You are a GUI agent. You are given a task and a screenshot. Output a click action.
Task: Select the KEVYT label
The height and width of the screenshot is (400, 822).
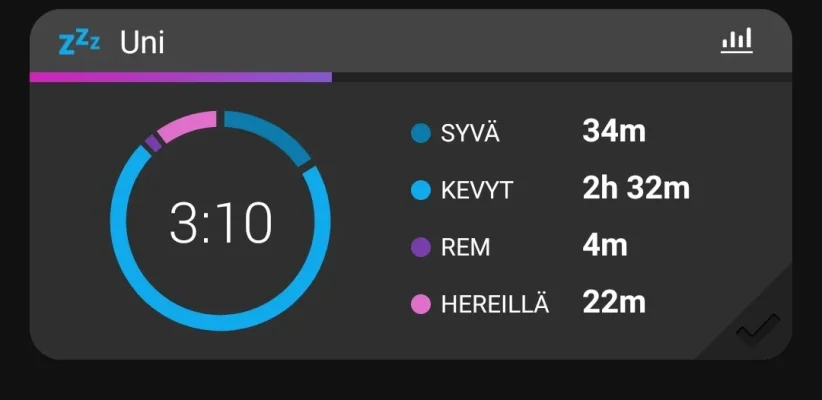tap(477, 190)
